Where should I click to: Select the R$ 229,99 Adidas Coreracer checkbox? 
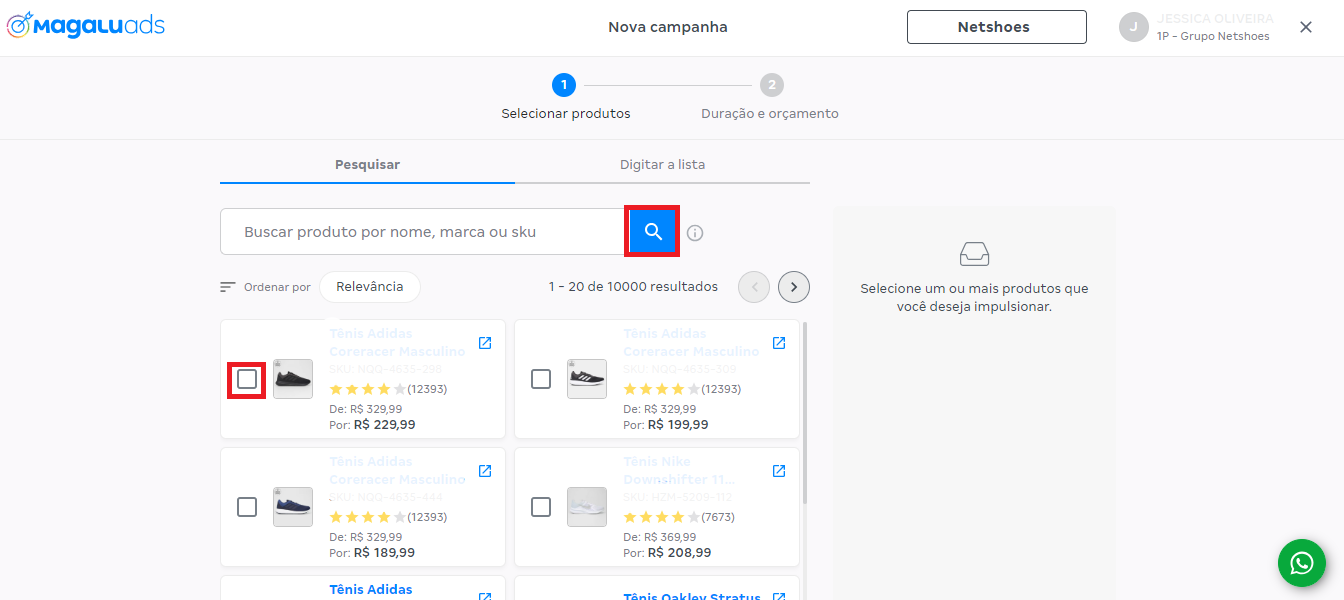[x=247, y=379]
